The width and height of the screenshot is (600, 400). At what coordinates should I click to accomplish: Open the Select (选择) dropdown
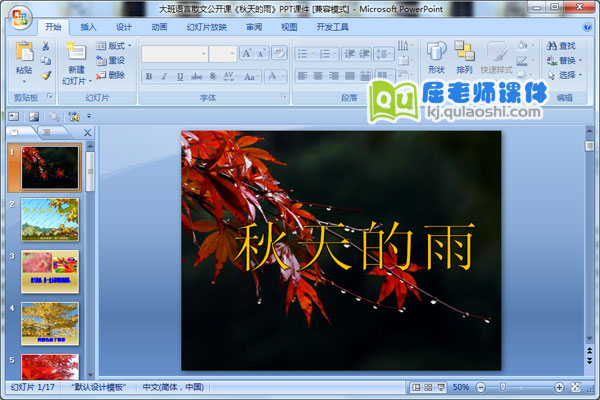(x=580, y=75)
